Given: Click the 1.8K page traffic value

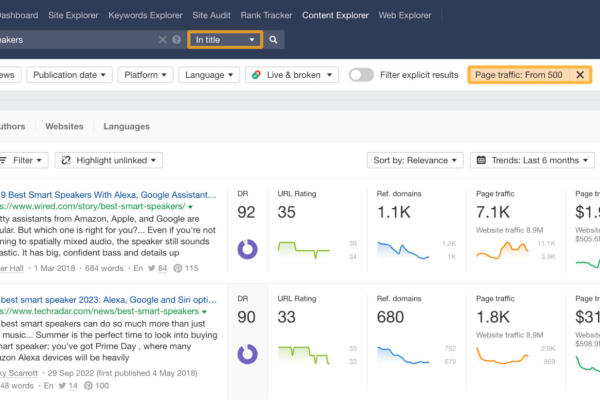Looking at the screenshot, I should coord(493,317).
